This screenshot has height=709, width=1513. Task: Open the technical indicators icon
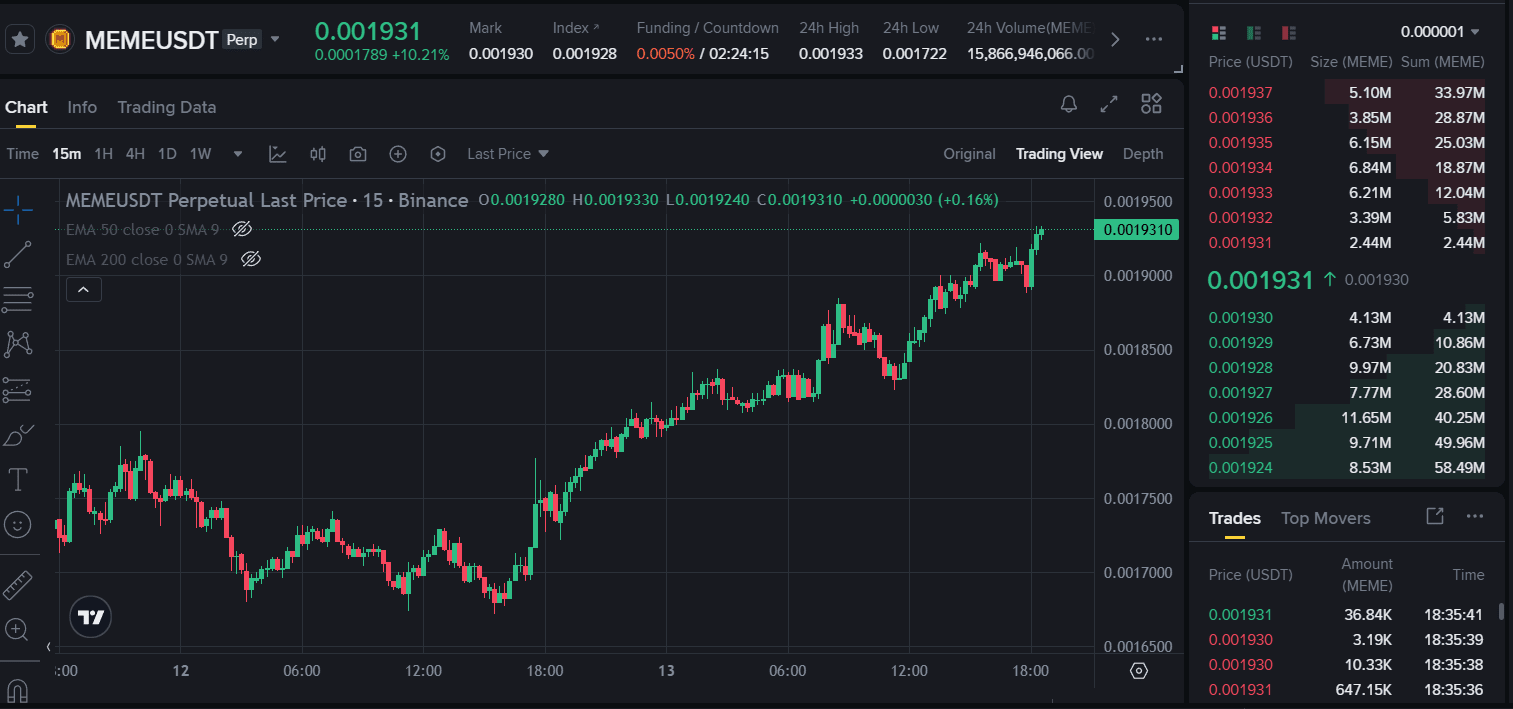[x=278, y=154]
